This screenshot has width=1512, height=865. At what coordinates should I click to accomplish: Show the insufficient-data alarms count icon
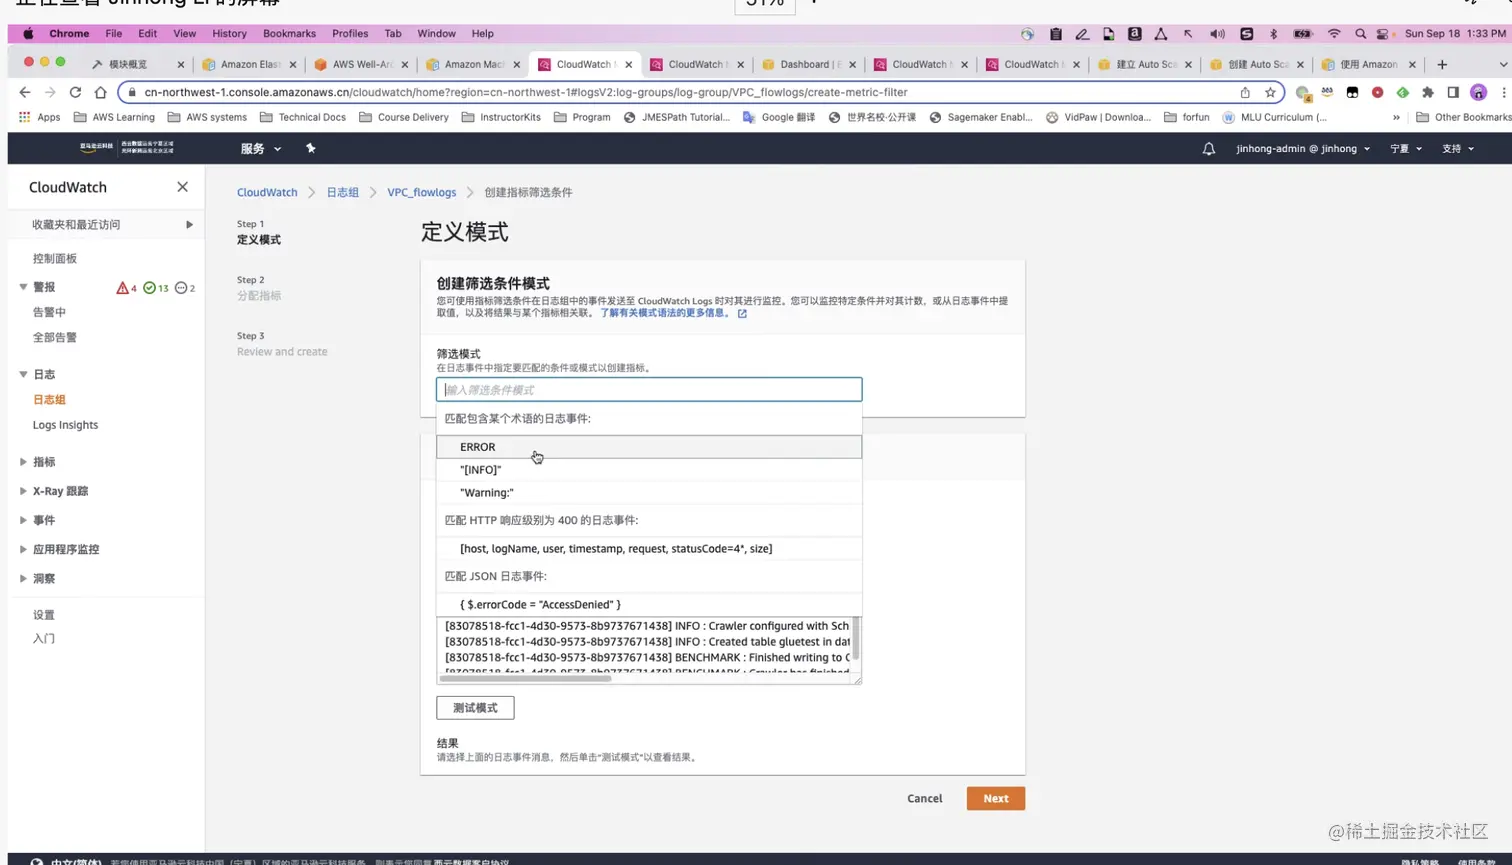181,288
